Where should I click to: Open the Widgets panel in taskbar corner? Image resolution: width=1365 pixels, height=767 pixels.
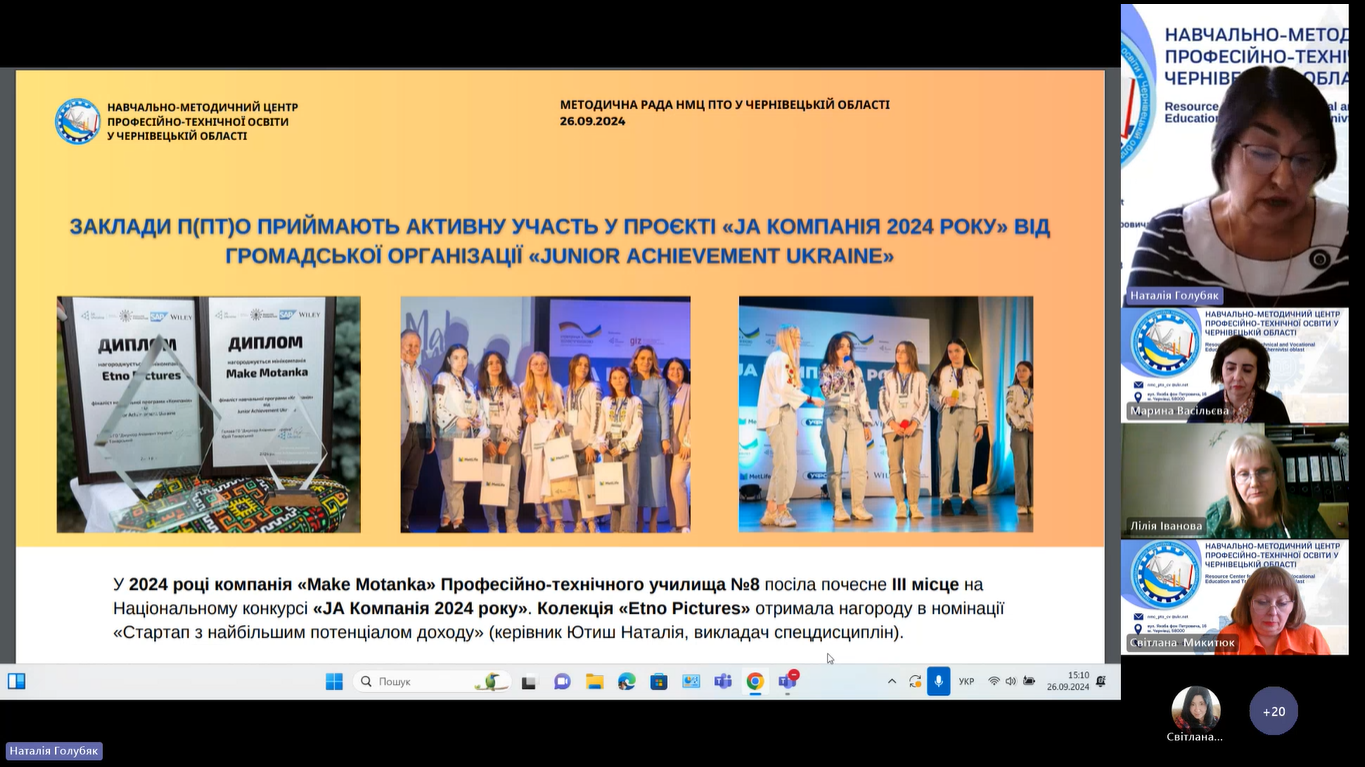pos(17,682)
